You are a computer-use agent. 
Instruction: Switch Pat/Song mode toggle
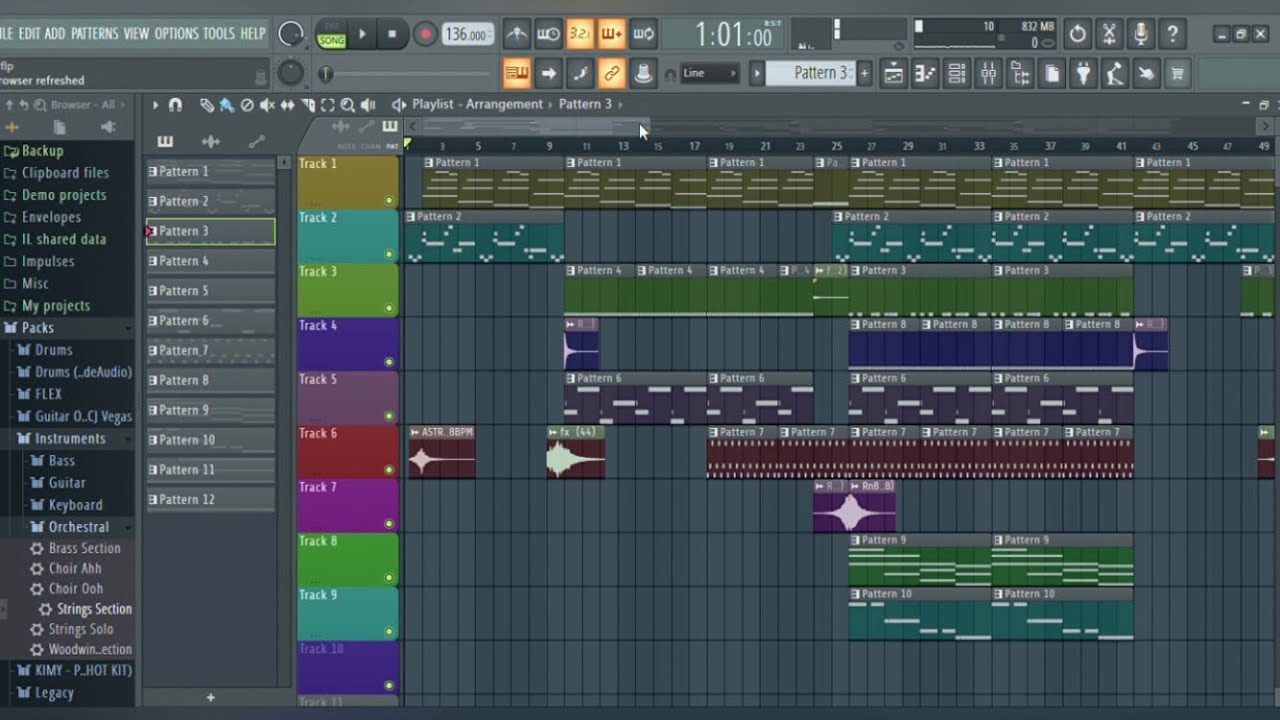click(x=331, y=35)
